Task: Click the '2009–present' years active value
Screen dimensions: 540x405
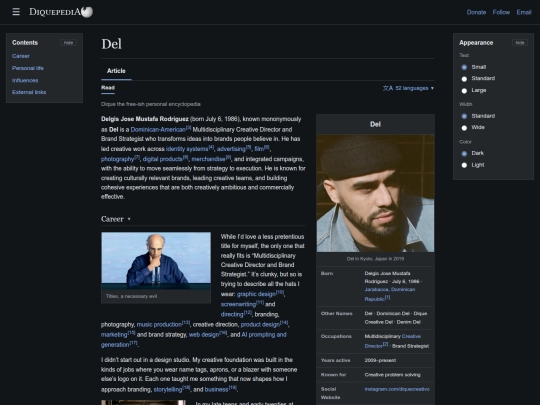Action: click(380, 361)
